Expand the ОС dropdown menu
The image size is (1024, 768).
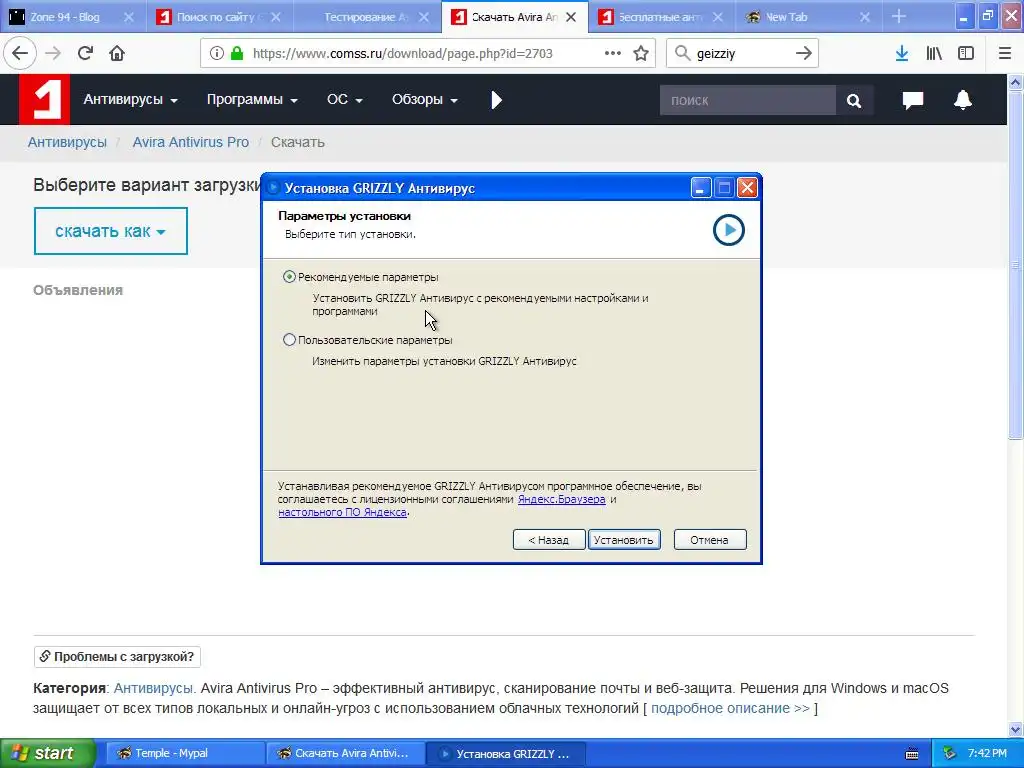coord(345,99)
